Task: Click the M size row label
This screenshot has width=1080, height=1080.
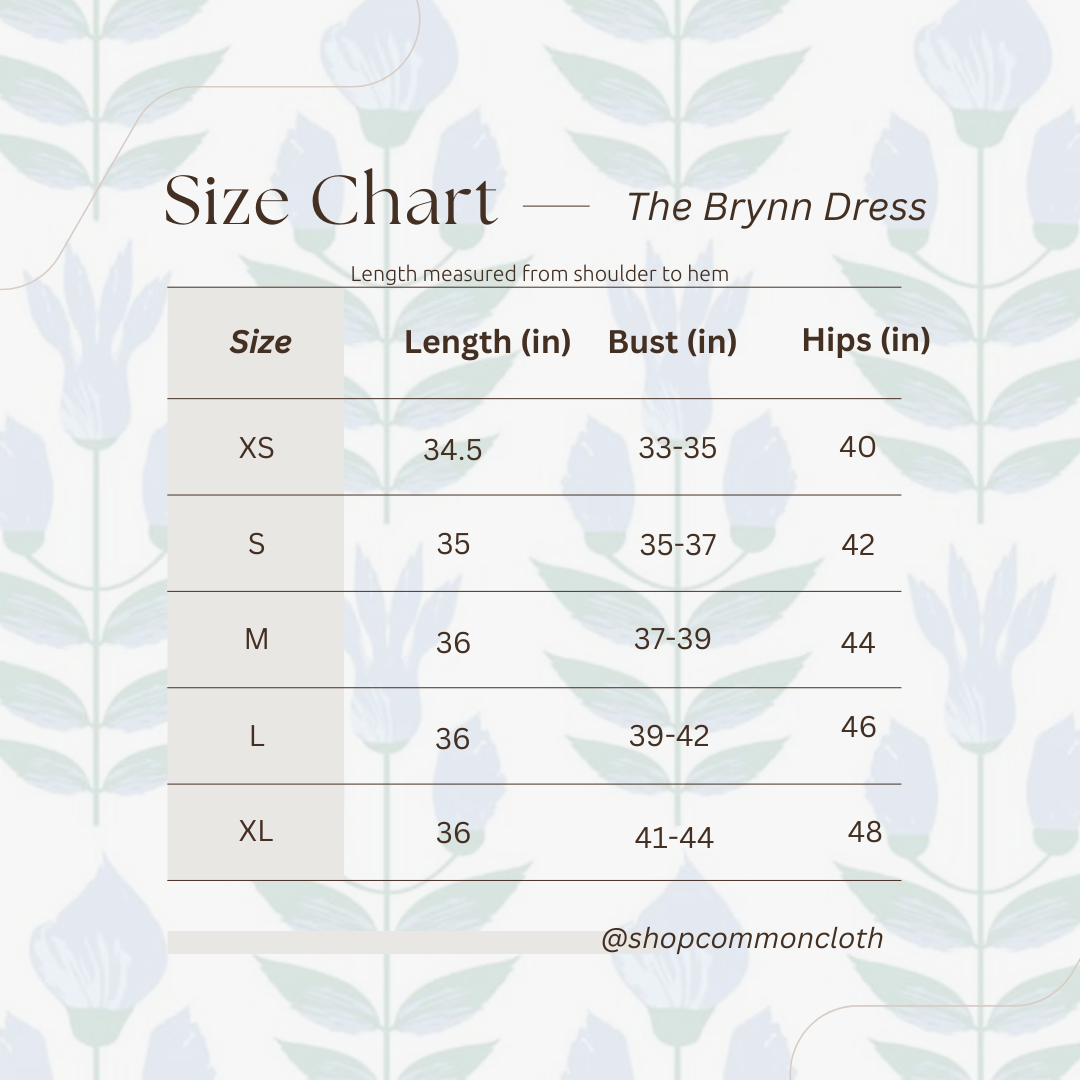Action: coord(256,639)
